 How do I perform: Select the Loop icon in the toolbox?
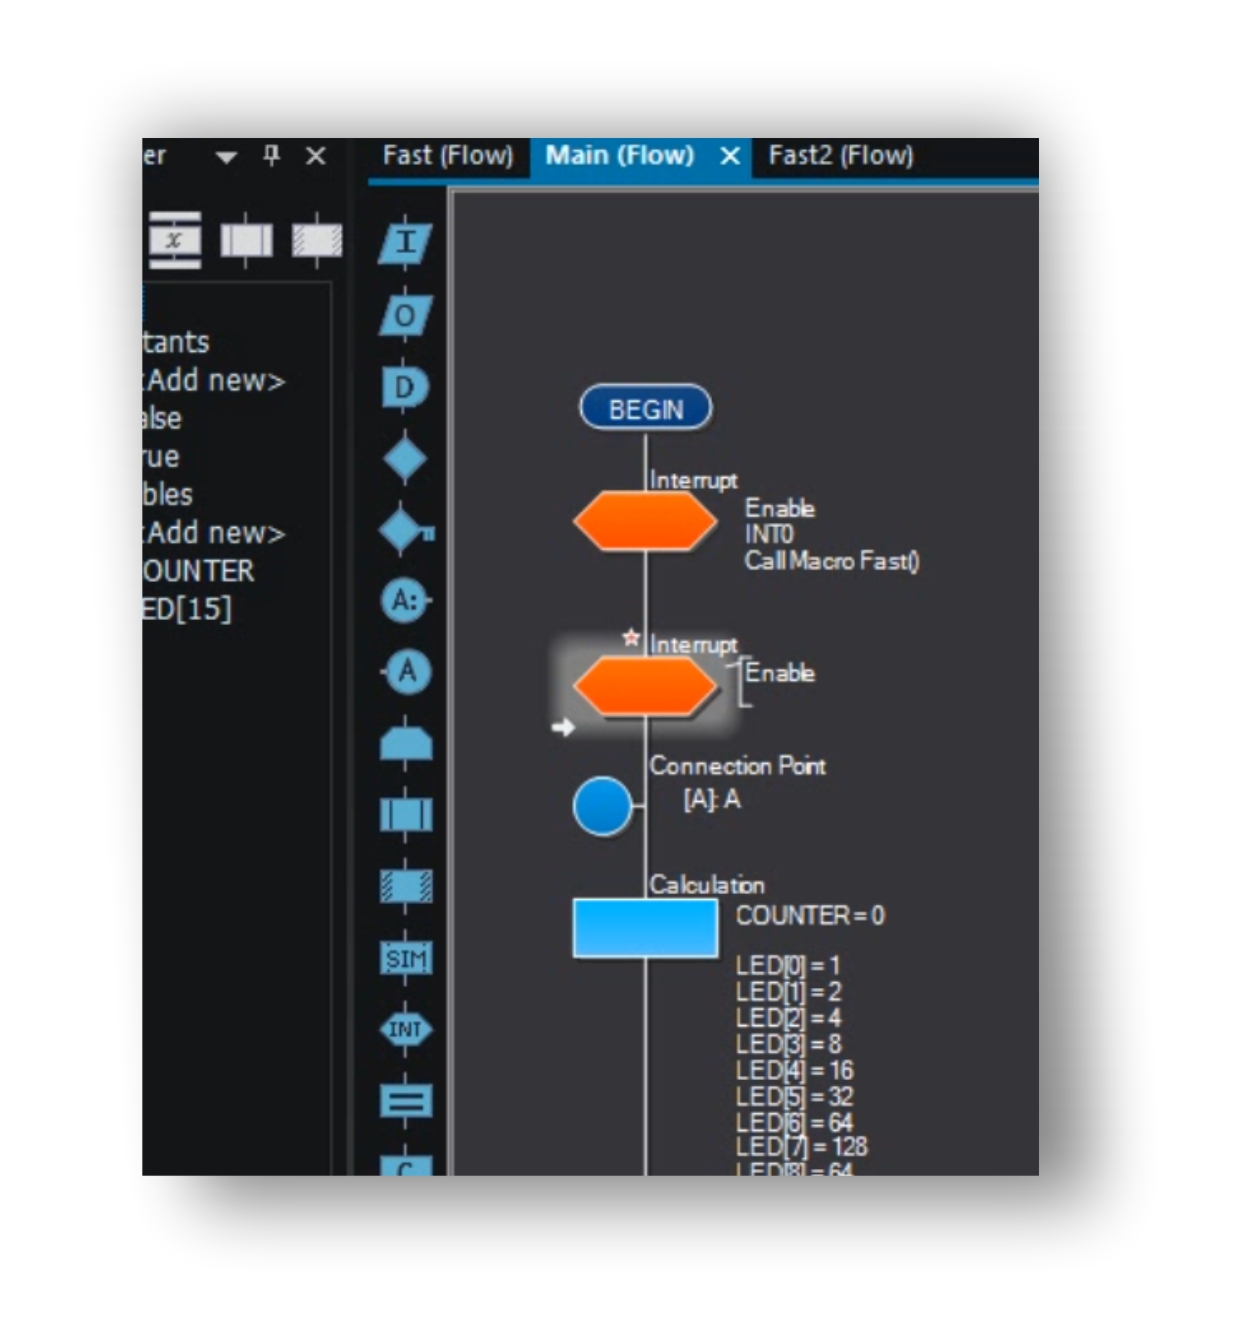click(x=405, y=744)
